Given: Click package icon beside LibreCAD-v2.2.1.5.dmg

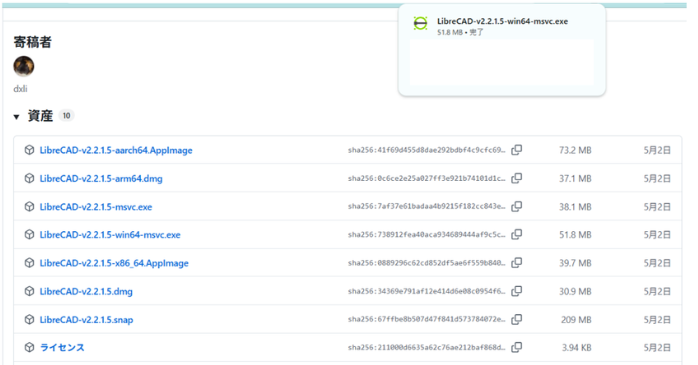Looking at the screenshot, I should tap(29, 291).
